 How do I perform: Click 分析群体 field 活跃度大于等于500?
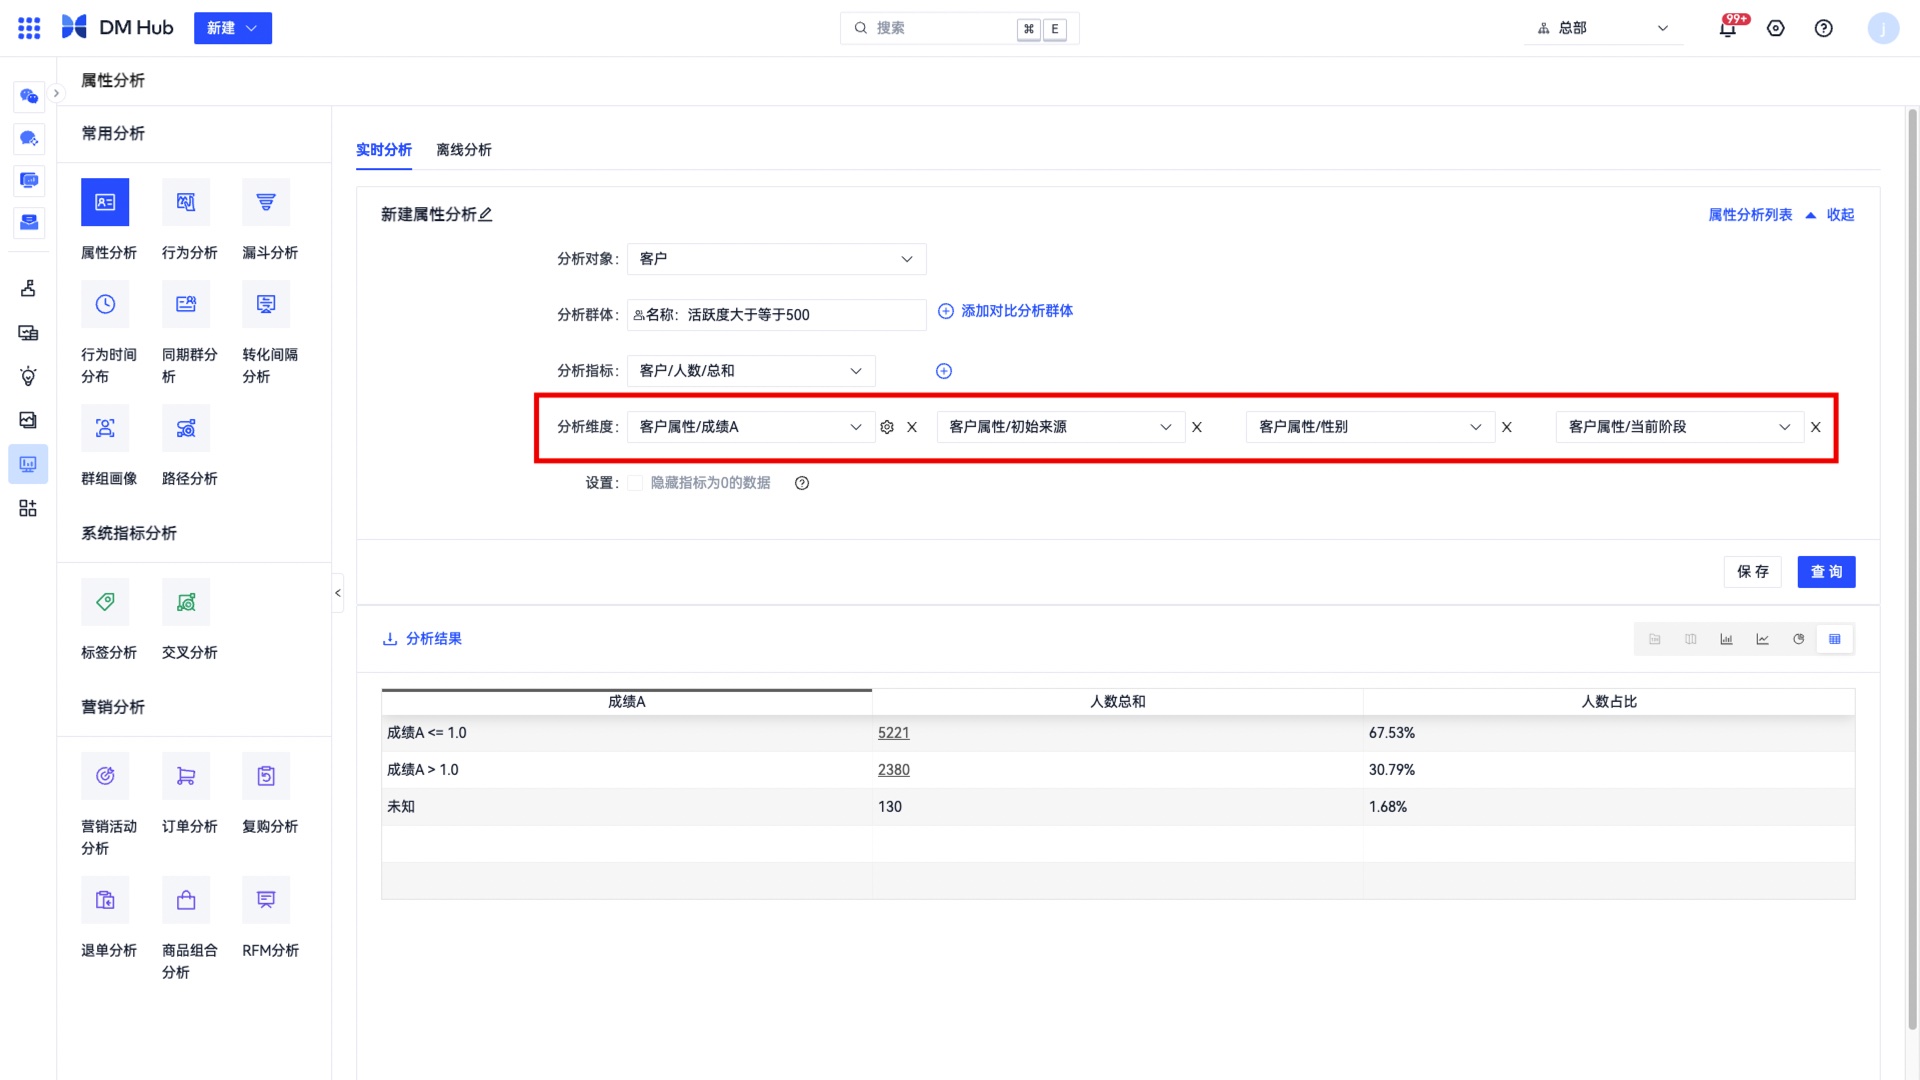pos(777,315)
